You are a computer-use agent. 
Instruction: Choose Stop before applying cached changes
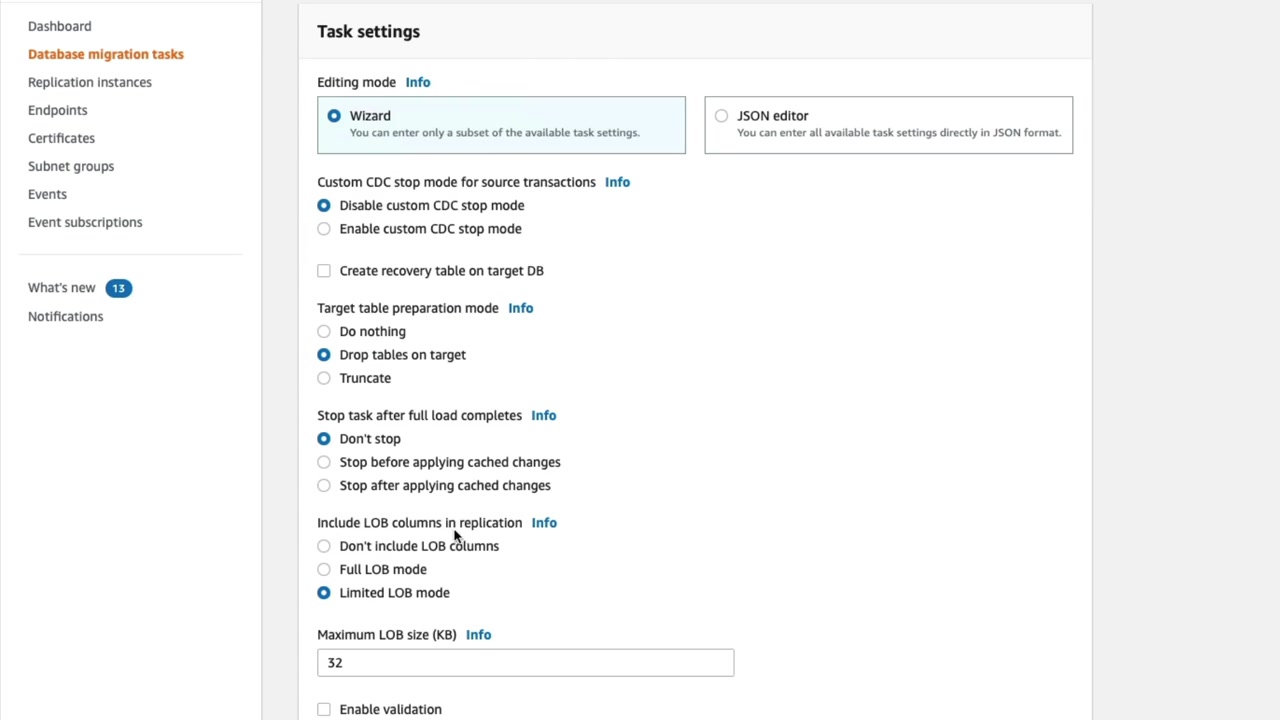[x=324, y=462]
